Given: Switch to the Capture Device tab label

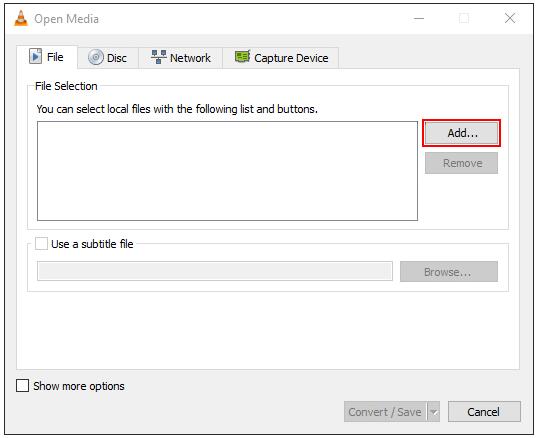Looking at the screenshot, I should tap(291, 58).
